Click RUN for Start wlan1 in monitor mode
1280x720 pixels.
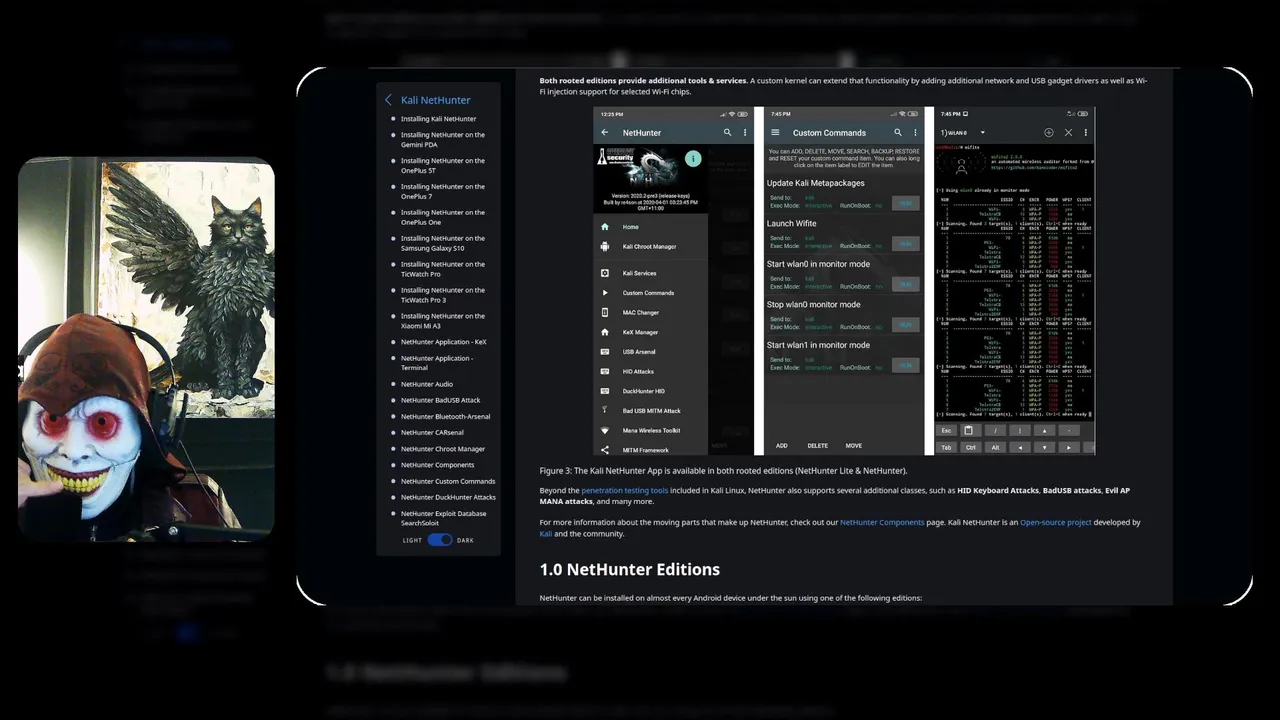[905, 365]
